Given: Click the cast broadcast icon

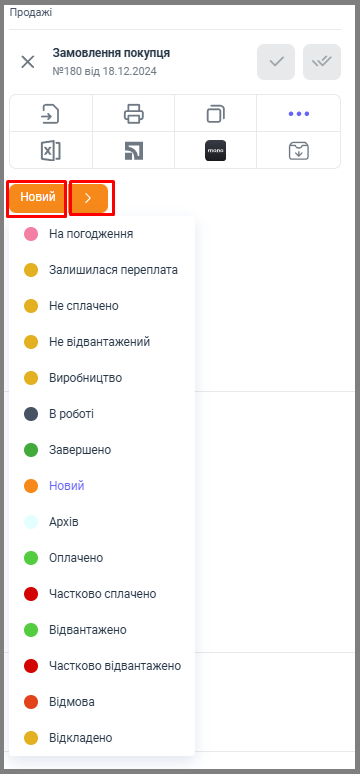Looking at the screenshot, I should coord(133,151).
